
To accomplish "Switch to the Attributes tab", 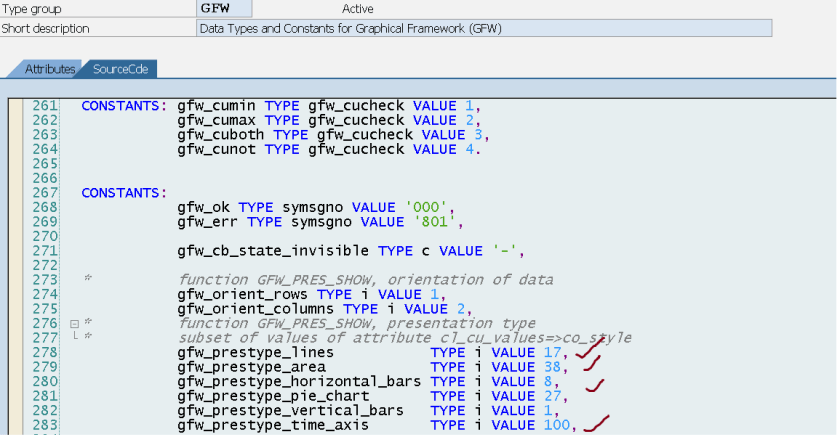I will coord(48,69).
